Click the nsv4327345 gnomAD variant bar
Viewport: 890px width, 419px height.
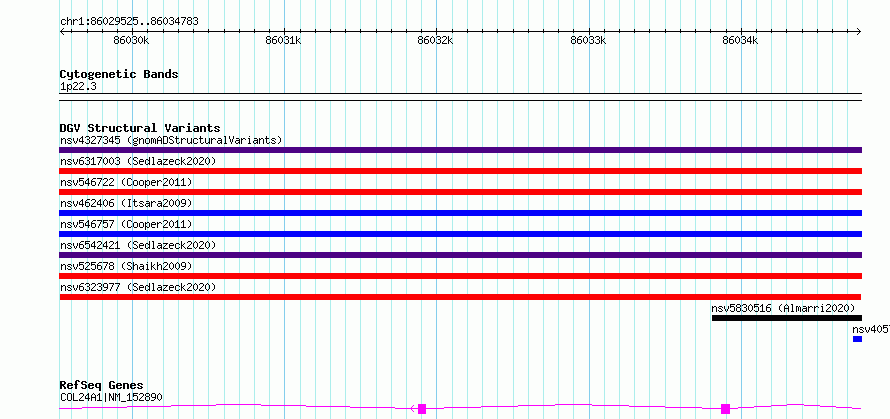pos(460,150)
